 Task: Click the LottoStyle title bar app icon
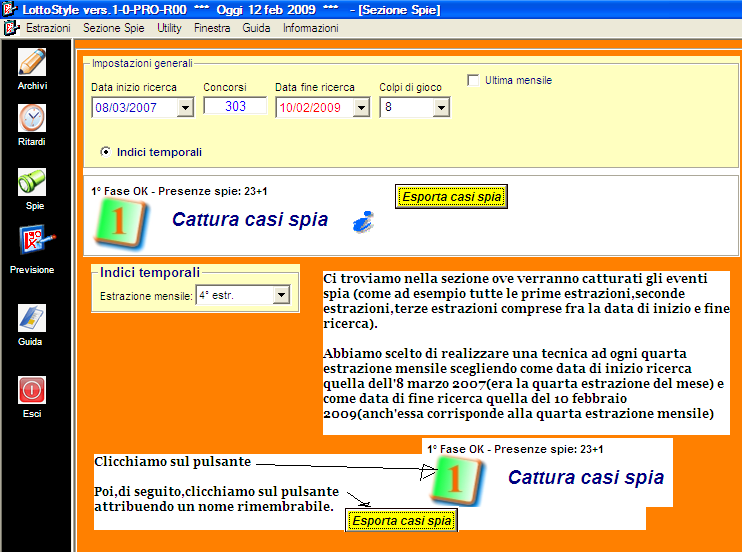(9, 9)
